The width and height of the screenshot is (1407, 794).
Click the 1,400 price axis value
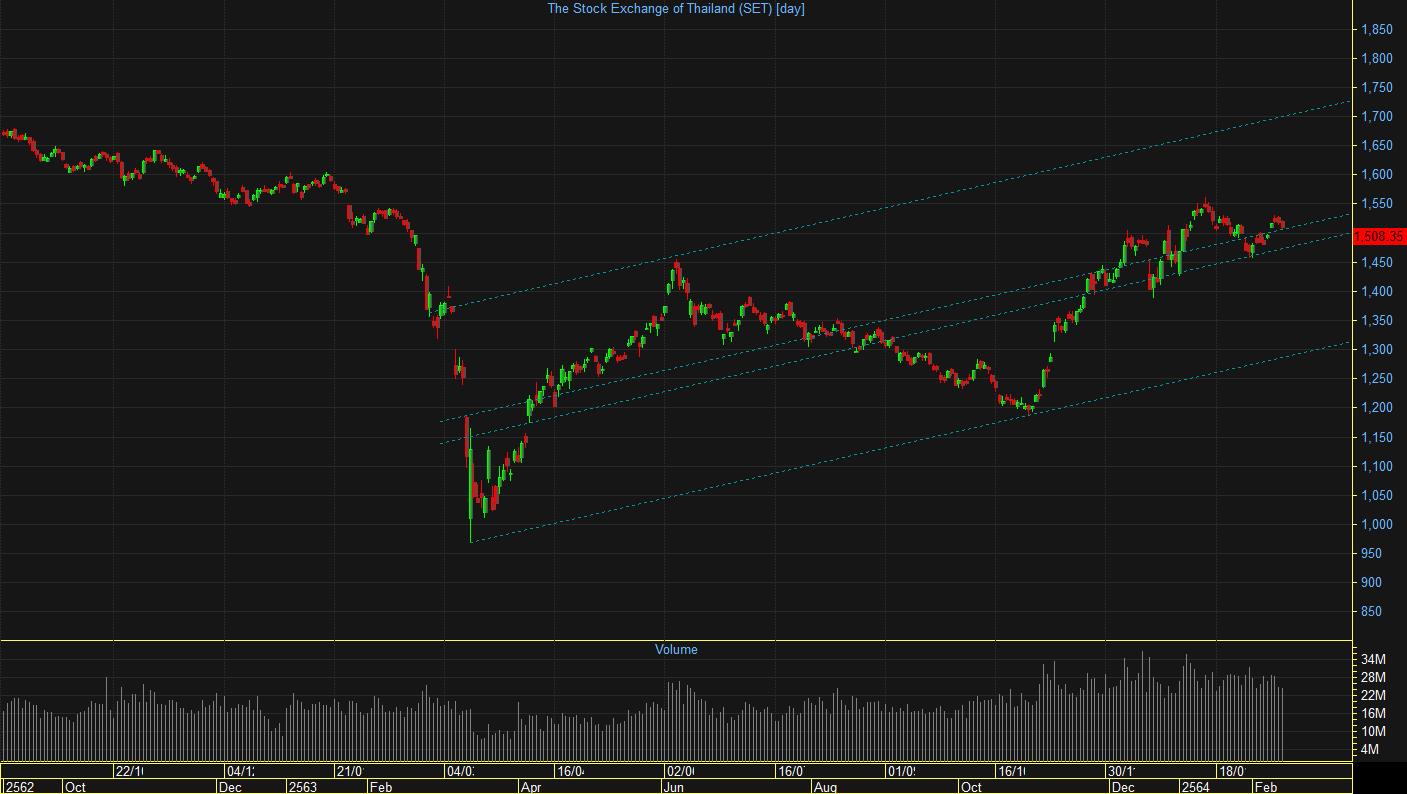coord(1377,292)
